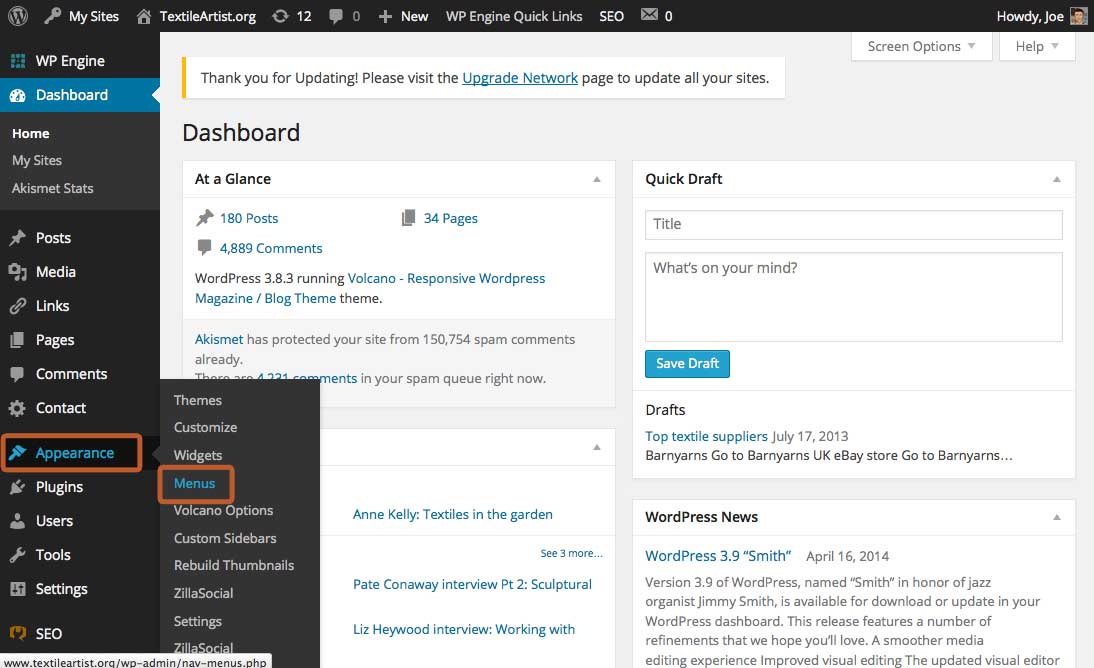This screenshot has width=1094, height=668.
Task: Click the Media icon in sidebar
Action: (17, 272)
